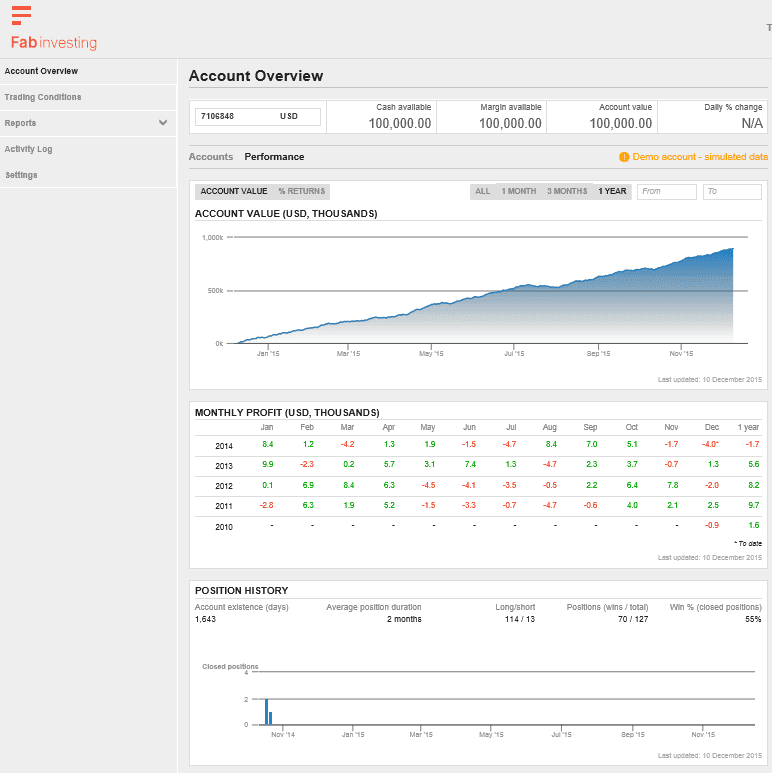The width and height of the screenshot is (772, 773).
Task: Click the win percentage 55%
Action: 753,619
